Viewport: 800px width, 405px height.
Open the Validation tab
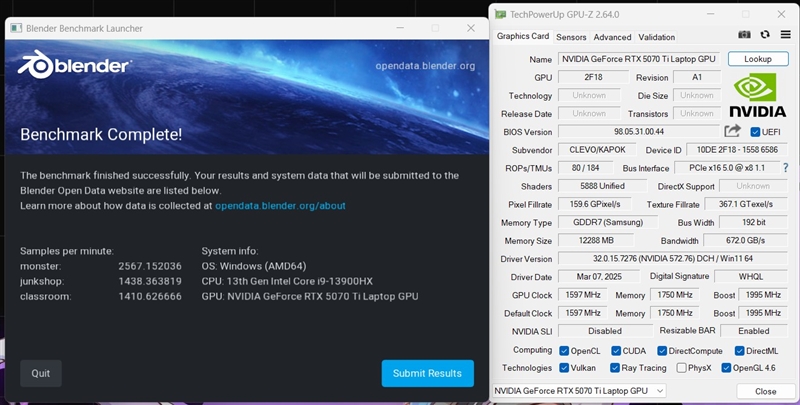click(x=657, y=37)
